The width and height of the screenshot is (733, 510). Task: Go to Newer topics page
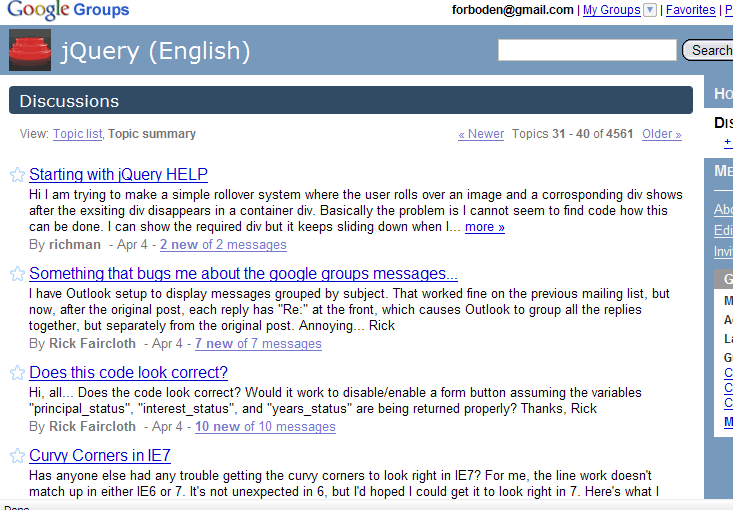click(481, 134)
